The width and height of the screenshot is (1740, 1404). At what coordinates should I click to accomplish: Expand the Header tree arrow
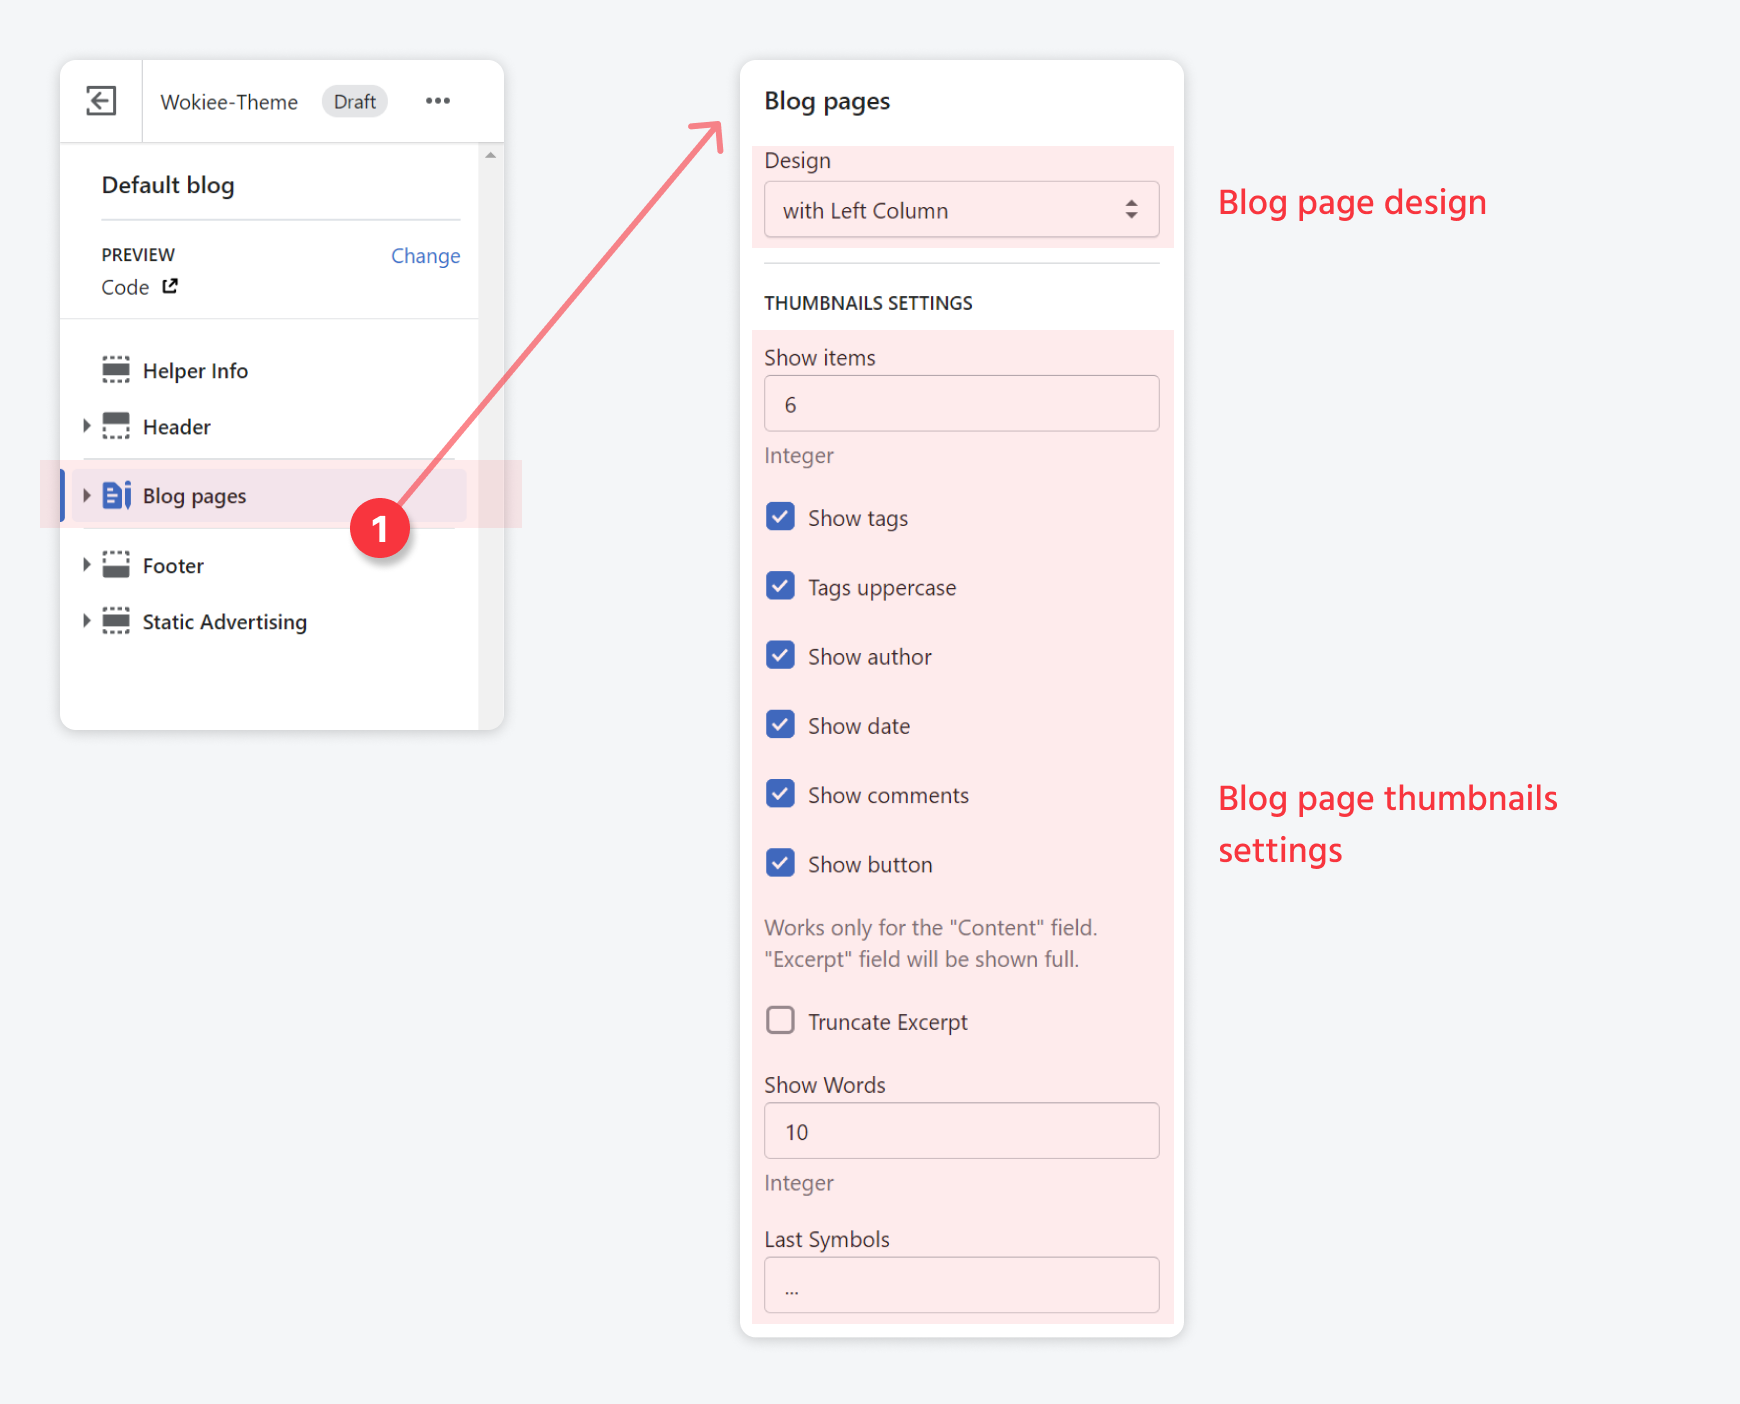point(86,426)
